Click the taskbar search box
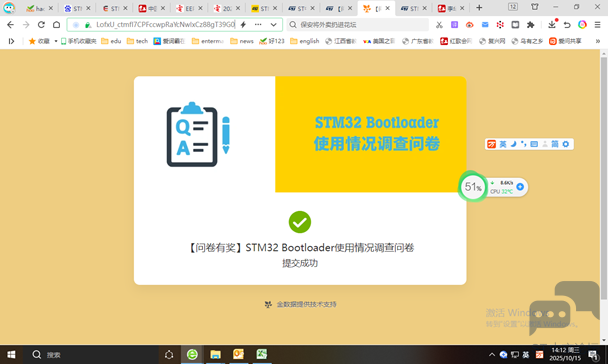This screenshot has height=364, width=608. coord(91,355)
